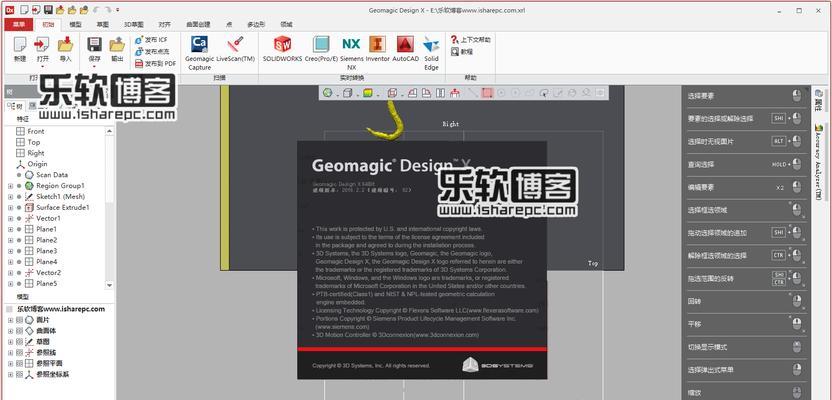Expand the 参照线 model tree node
The width and height of the screenshot is (832, 400).
point(10,353)
